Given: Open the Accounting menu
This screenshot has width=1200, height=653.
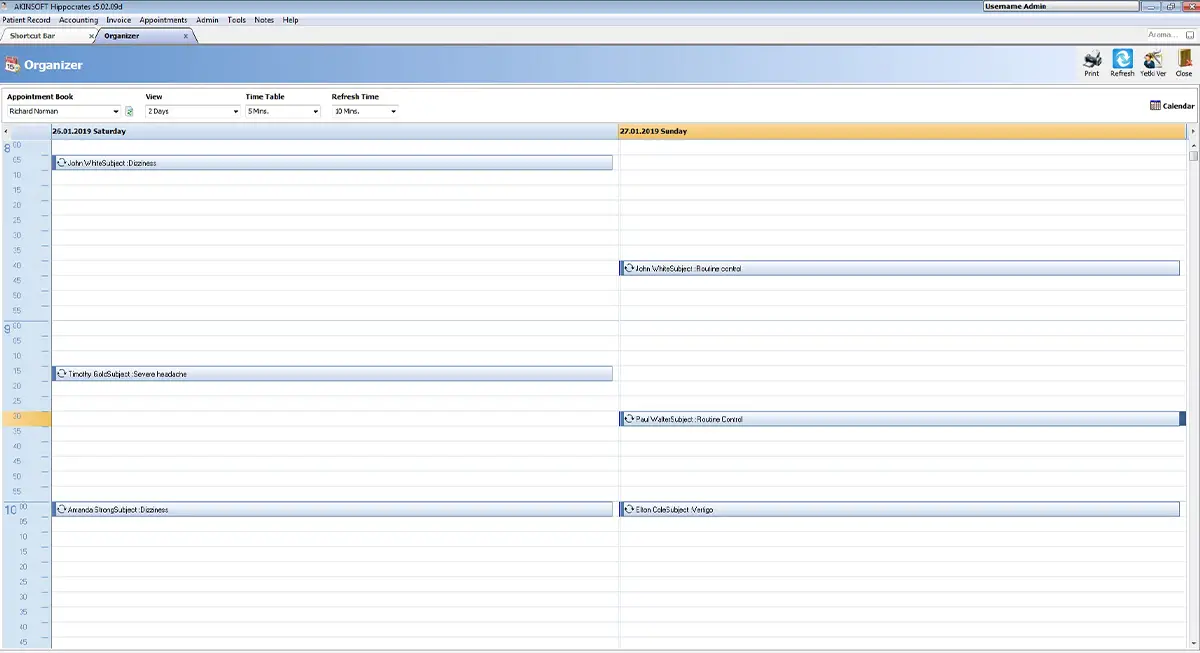Looking at the screenshot, I should pos(78,20).
